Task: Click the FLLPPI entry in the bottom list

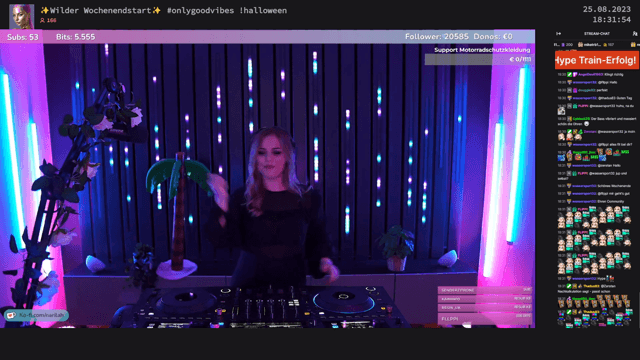Action: click(485, 318)
